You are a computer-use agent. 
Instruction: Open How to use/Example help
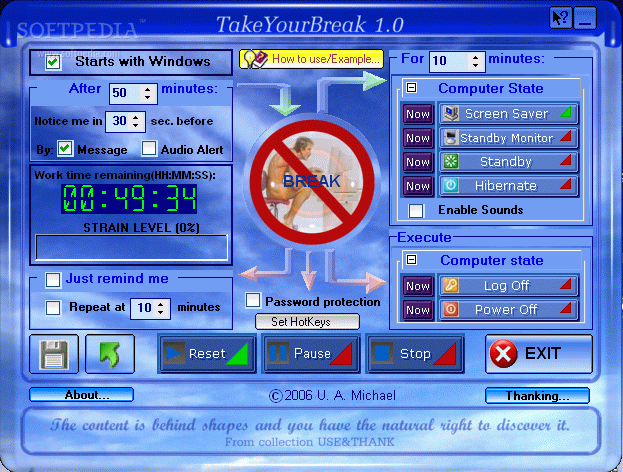pyautogui.click(x=312, y=59)
